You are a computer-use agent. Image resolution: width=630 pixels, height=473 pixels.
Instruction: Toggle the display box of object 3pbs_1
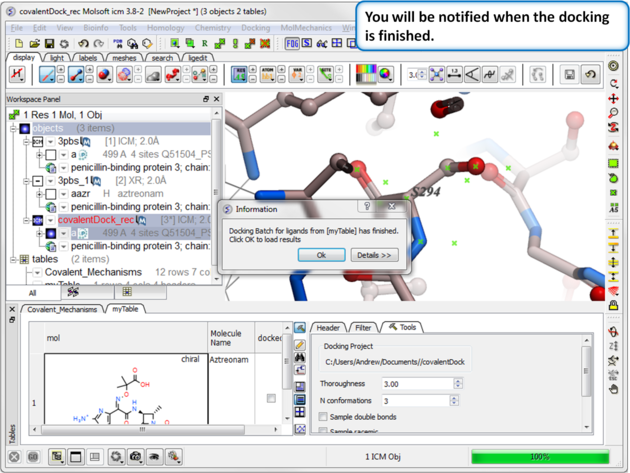tap(37, 181)
